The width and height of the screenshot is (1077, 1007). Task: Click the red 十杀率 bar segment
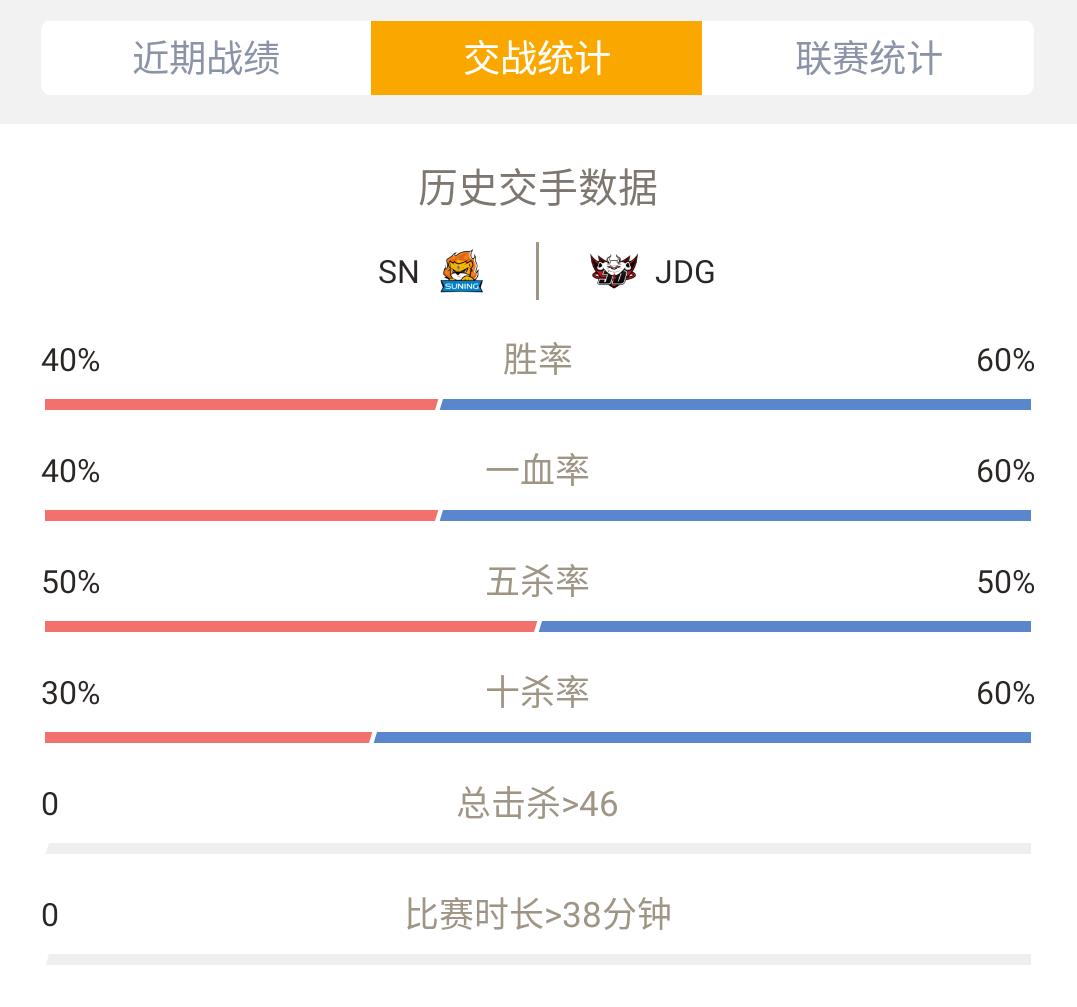tap(208, 738)
